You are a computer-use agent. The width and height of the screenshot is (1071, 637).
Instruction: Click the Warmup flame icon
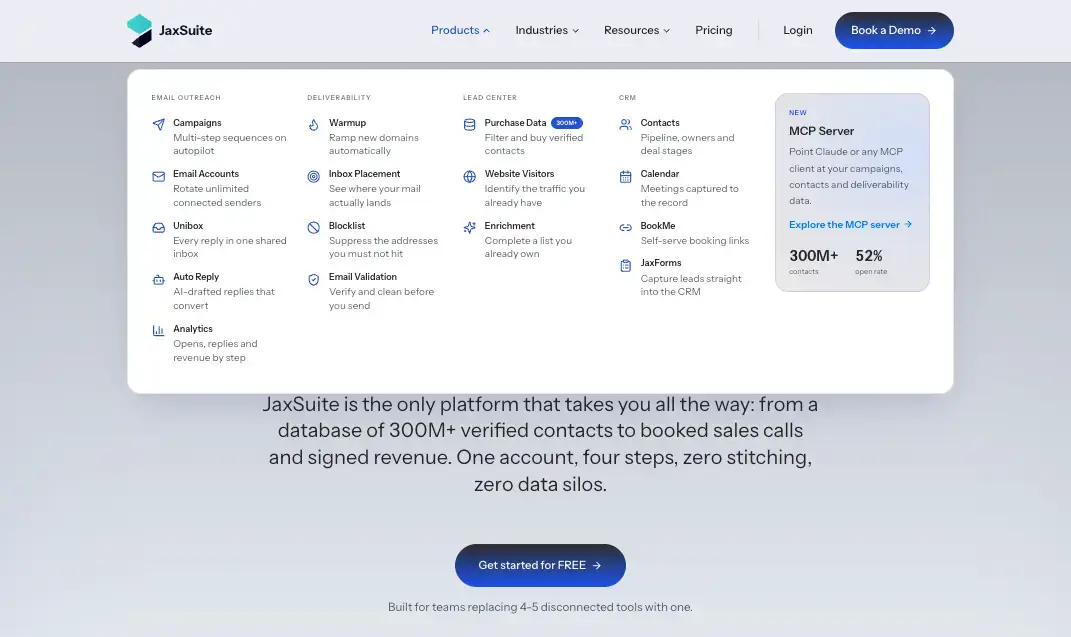[314, 124]
